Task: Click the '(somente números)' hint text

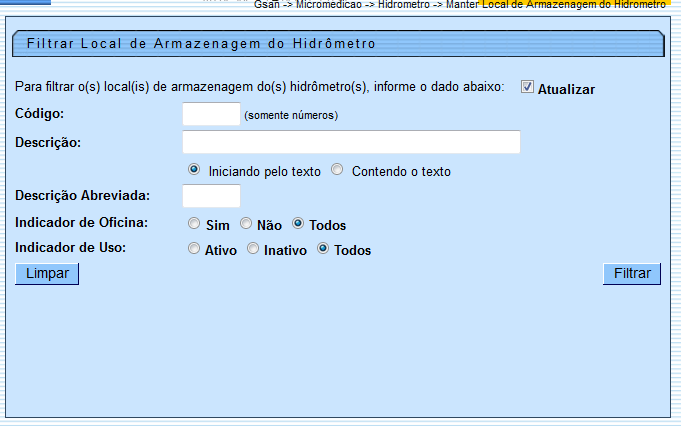Action: click(291, 115)
